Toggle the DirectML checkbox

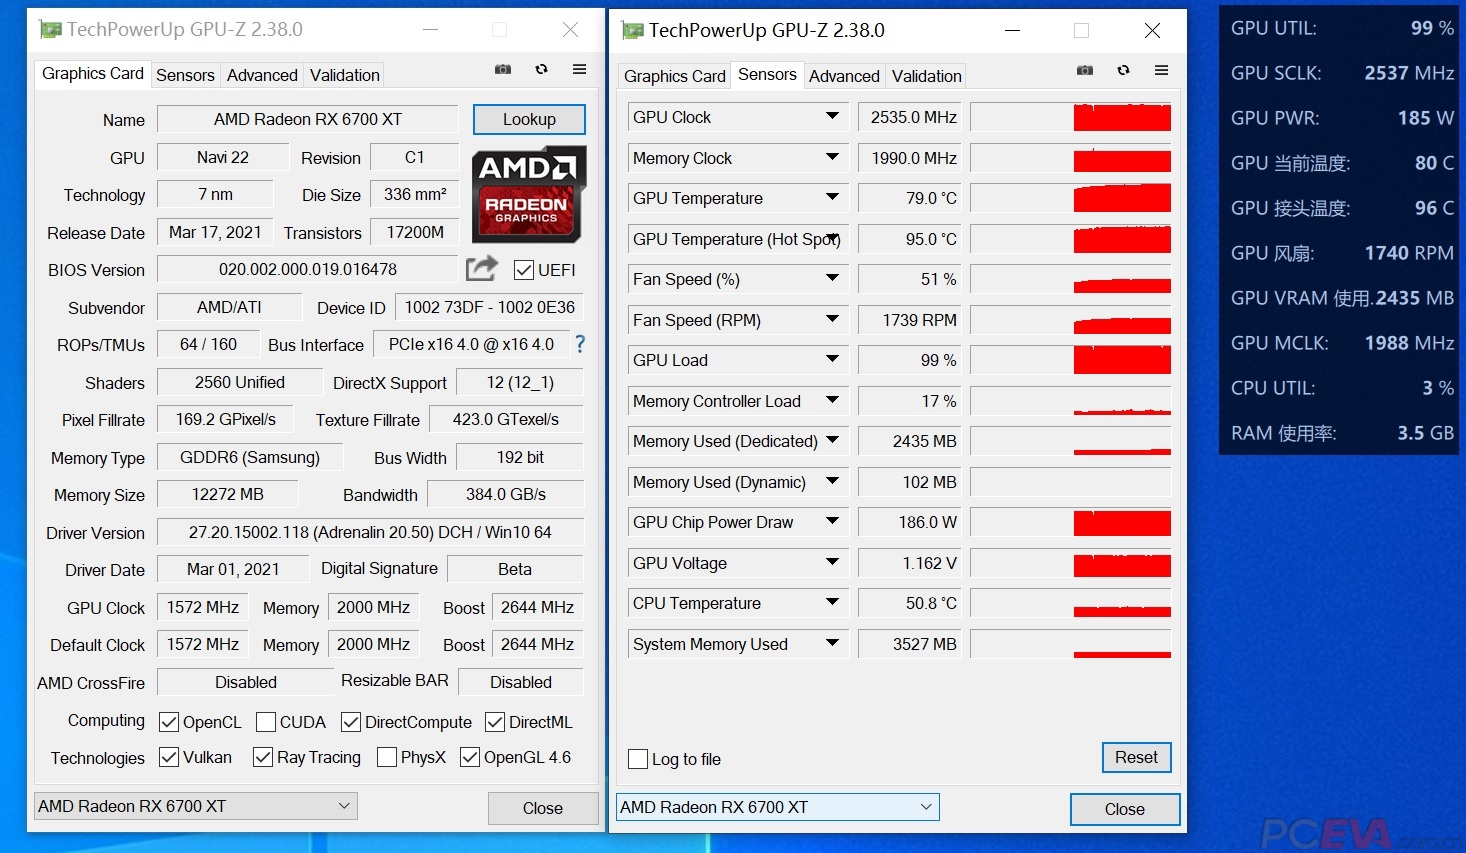coord(495,722)
